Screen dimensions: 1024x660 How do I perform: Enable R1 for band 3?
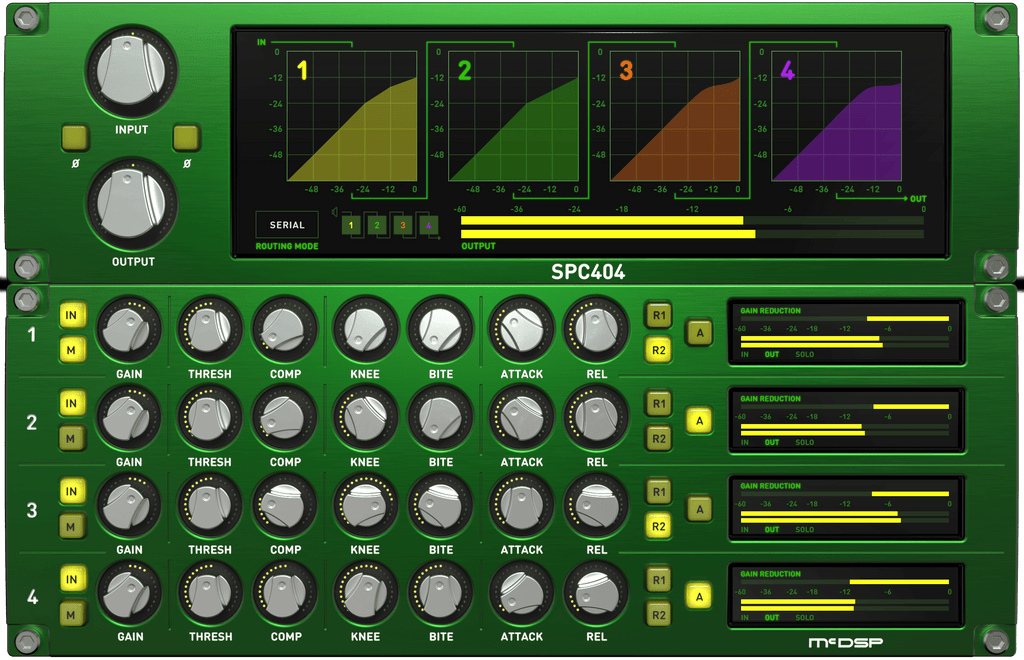(x=658, y=492)
